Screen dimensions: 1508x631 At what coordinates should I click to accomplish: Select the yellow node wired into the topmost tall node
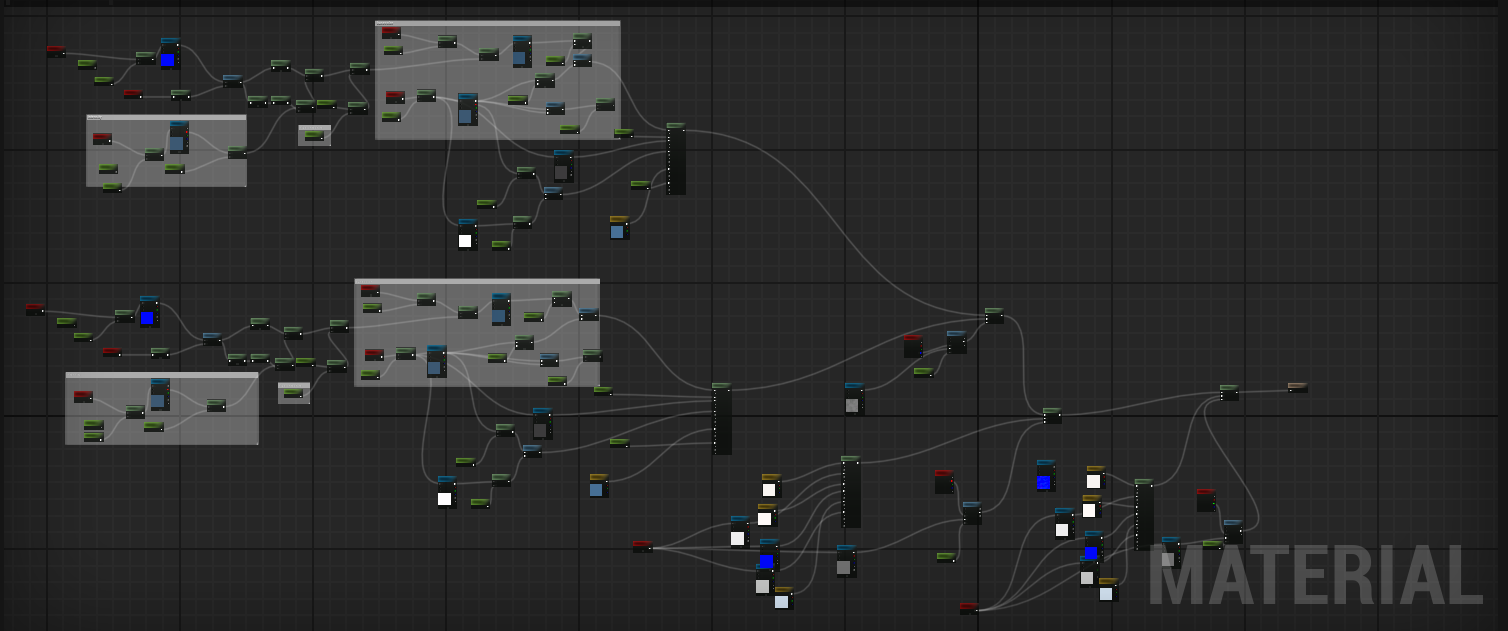pos(619,228)
